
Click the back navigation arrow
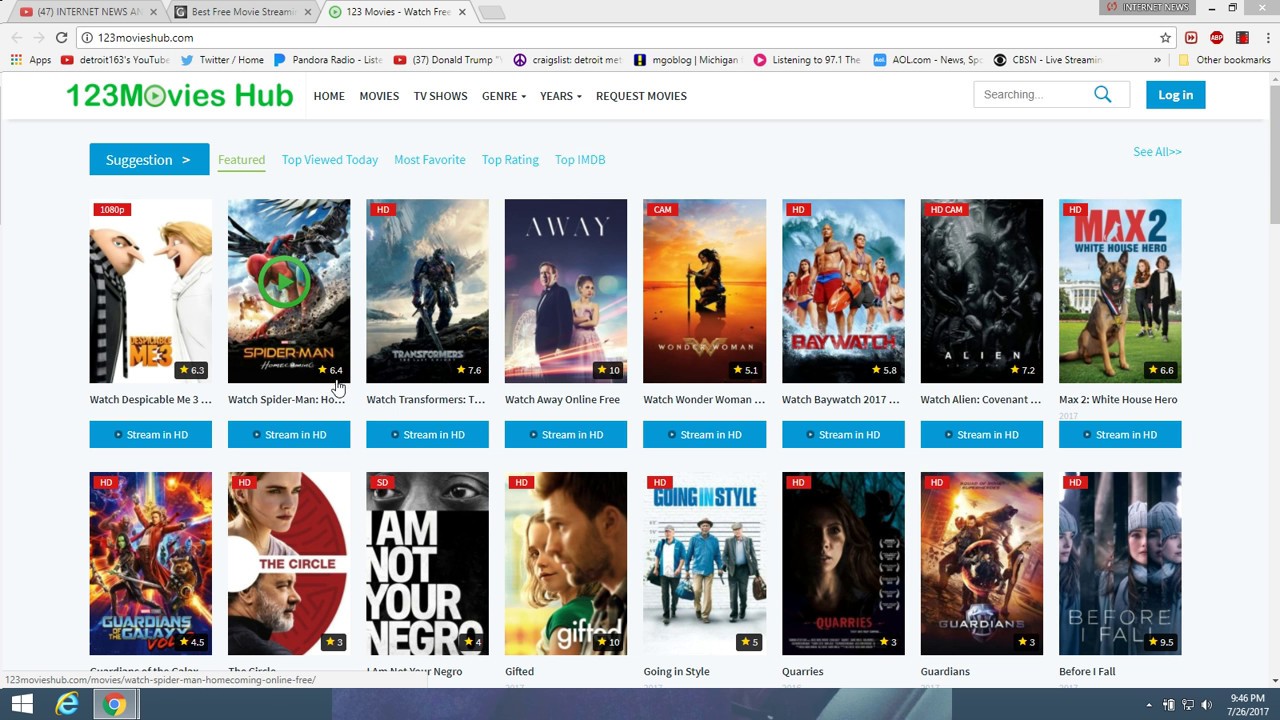(16, 37)
